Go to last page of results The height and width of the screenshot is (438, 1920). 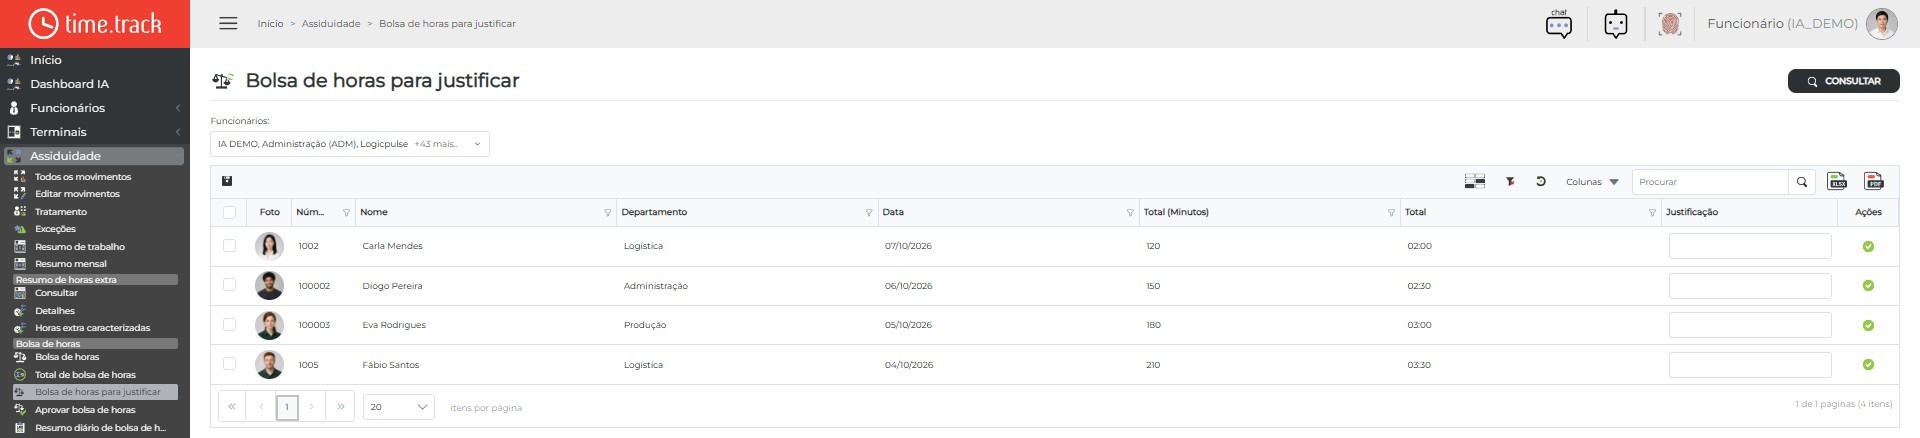click(x=341, y=407)
